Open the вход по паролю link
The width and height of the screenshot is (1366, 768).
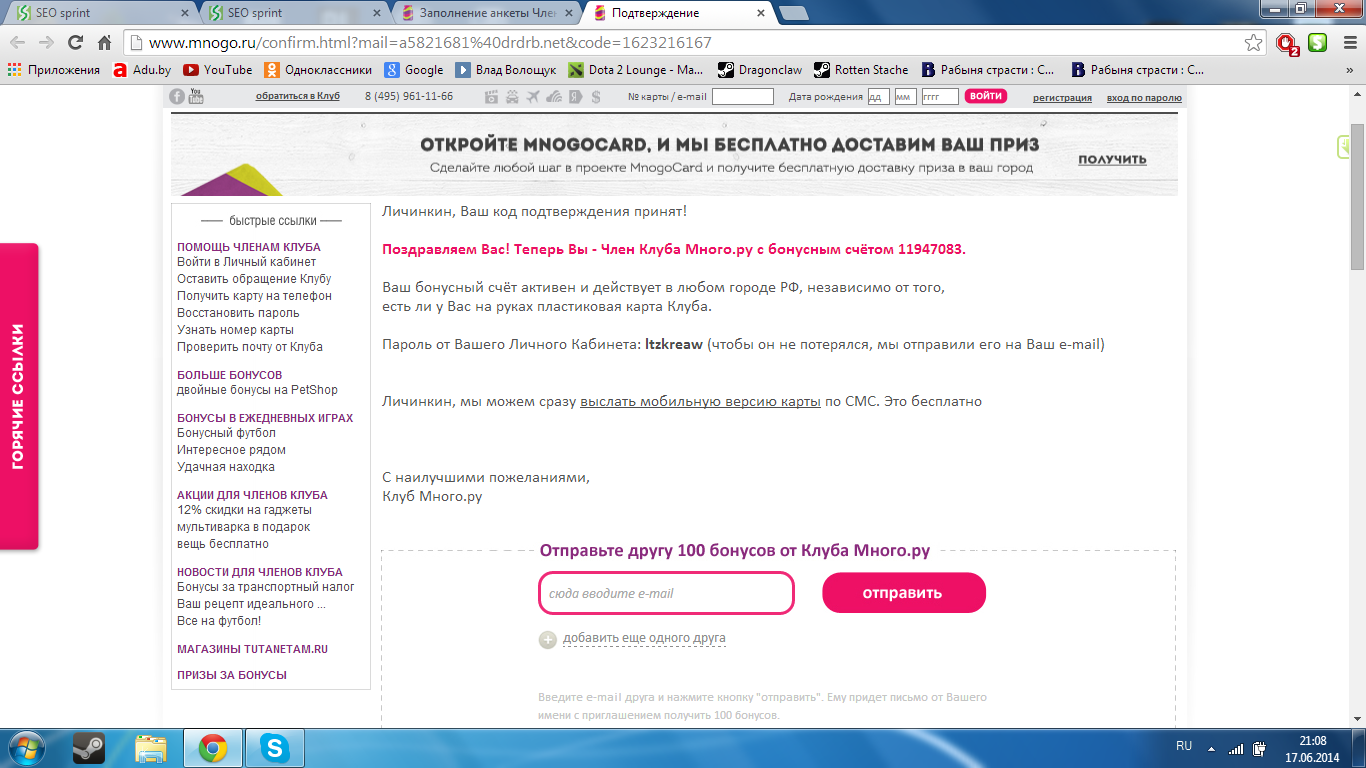1144,98
